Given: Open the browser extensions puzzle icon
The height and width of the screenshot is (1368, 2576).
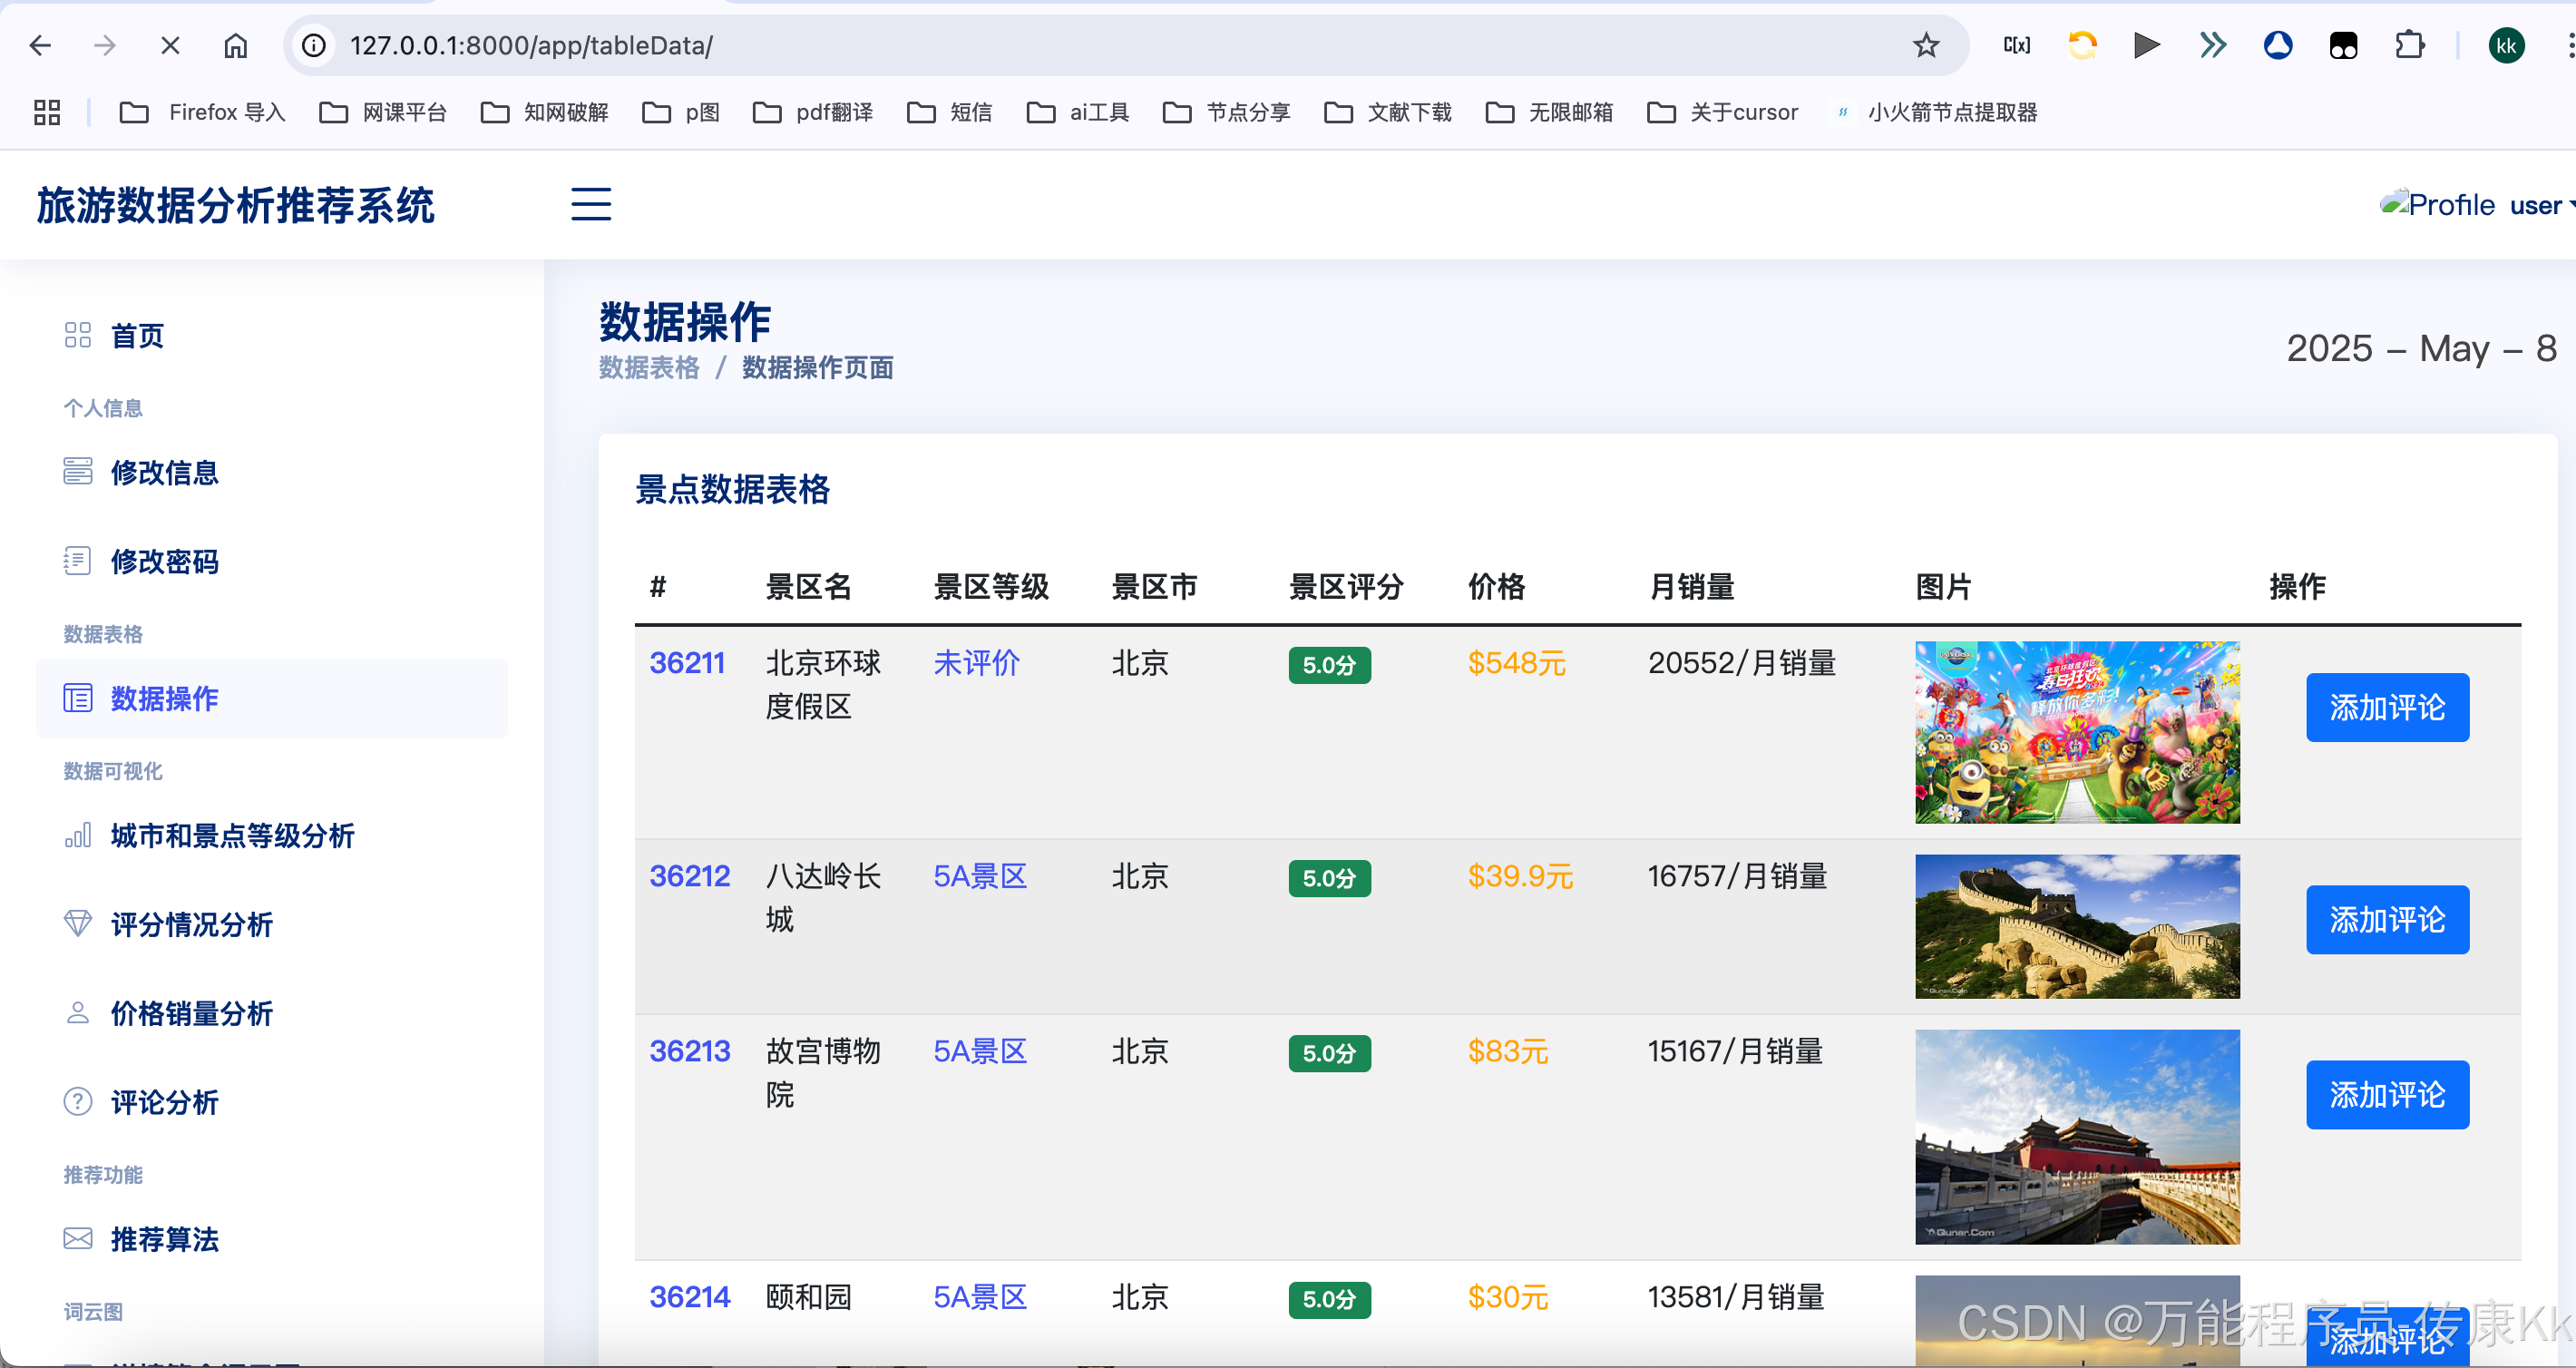Looking at the screenshot, I should point(2410,45).
